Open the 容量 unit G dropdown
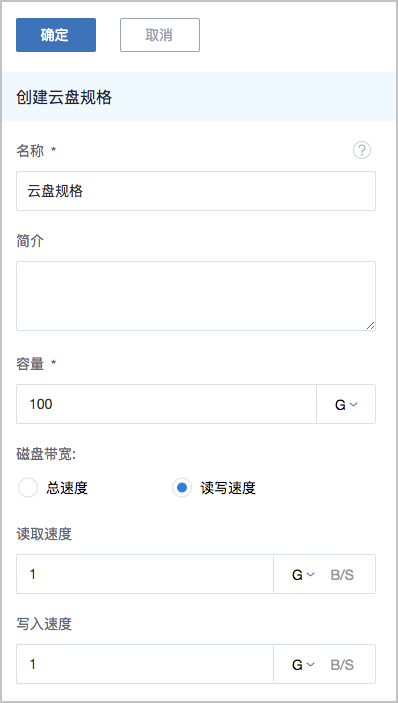 (x=346, y=404)
